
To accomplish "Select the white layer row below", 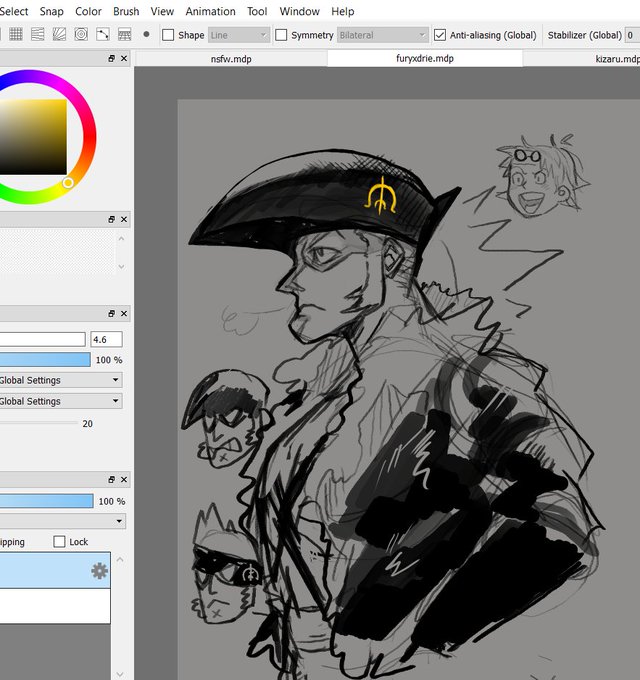I will click(x=55, y=606).
